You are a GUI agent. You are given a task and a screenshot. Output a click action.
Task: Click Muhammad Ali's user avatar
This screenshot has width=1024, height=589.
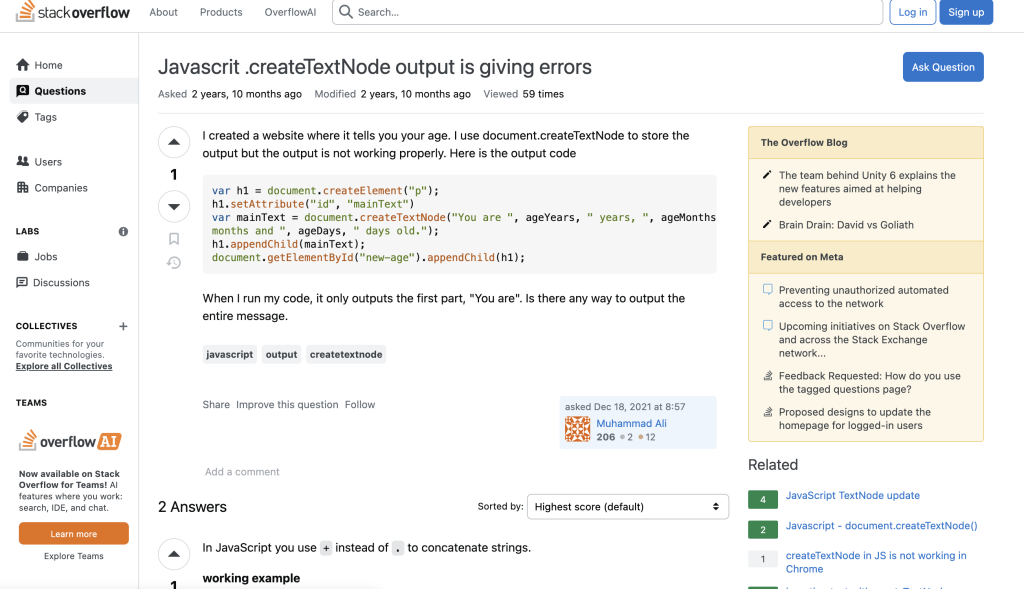click(577, 430)
